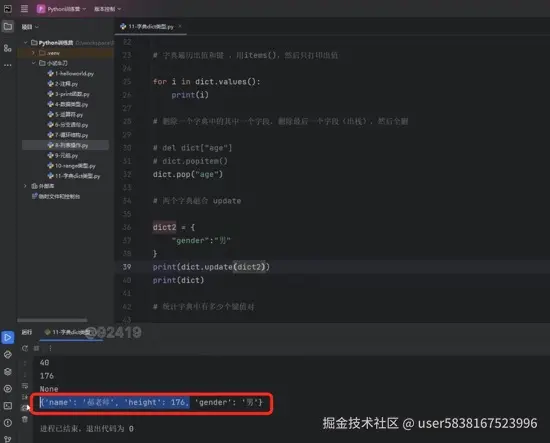Click line number 39 in the gutter

pos(127,267)
